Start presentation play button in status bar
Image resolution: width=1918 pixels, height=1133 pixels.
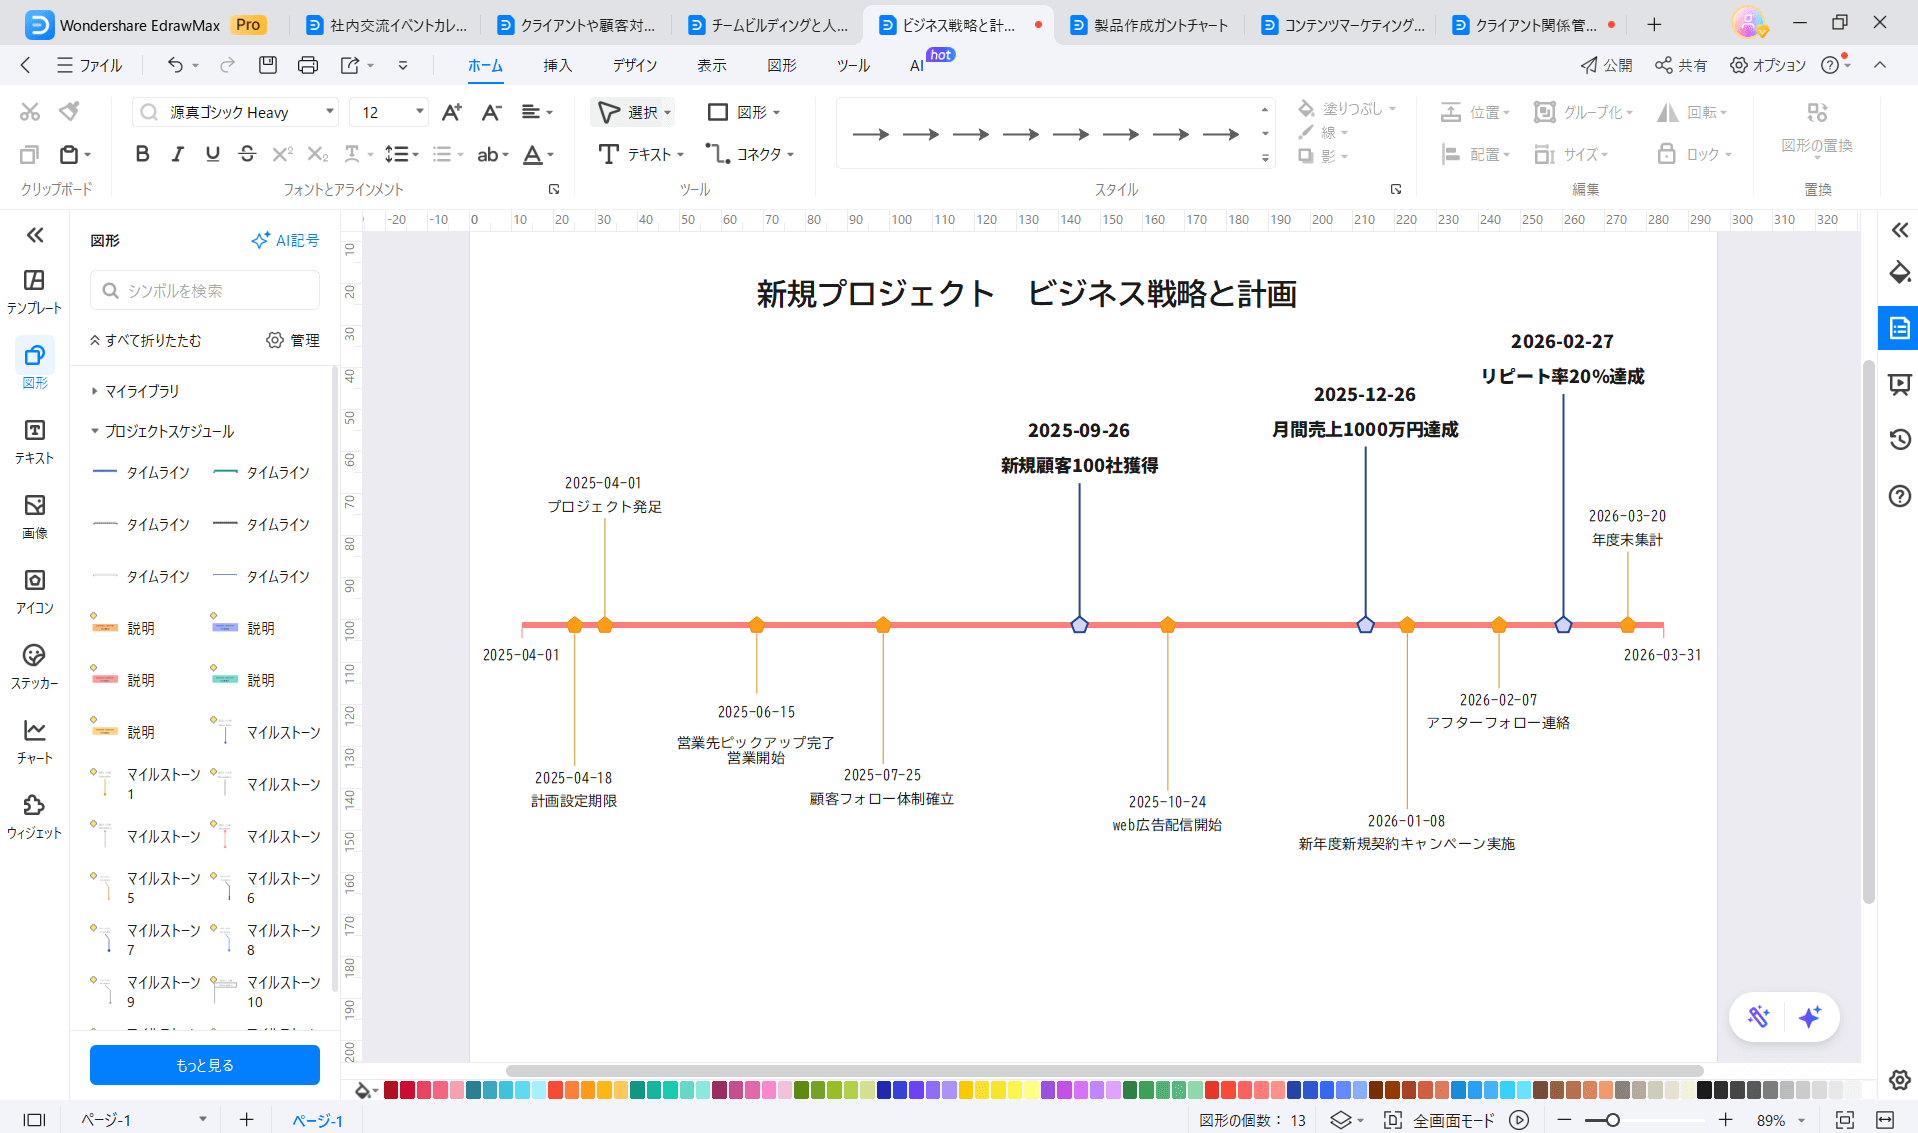(1519, 1120)
